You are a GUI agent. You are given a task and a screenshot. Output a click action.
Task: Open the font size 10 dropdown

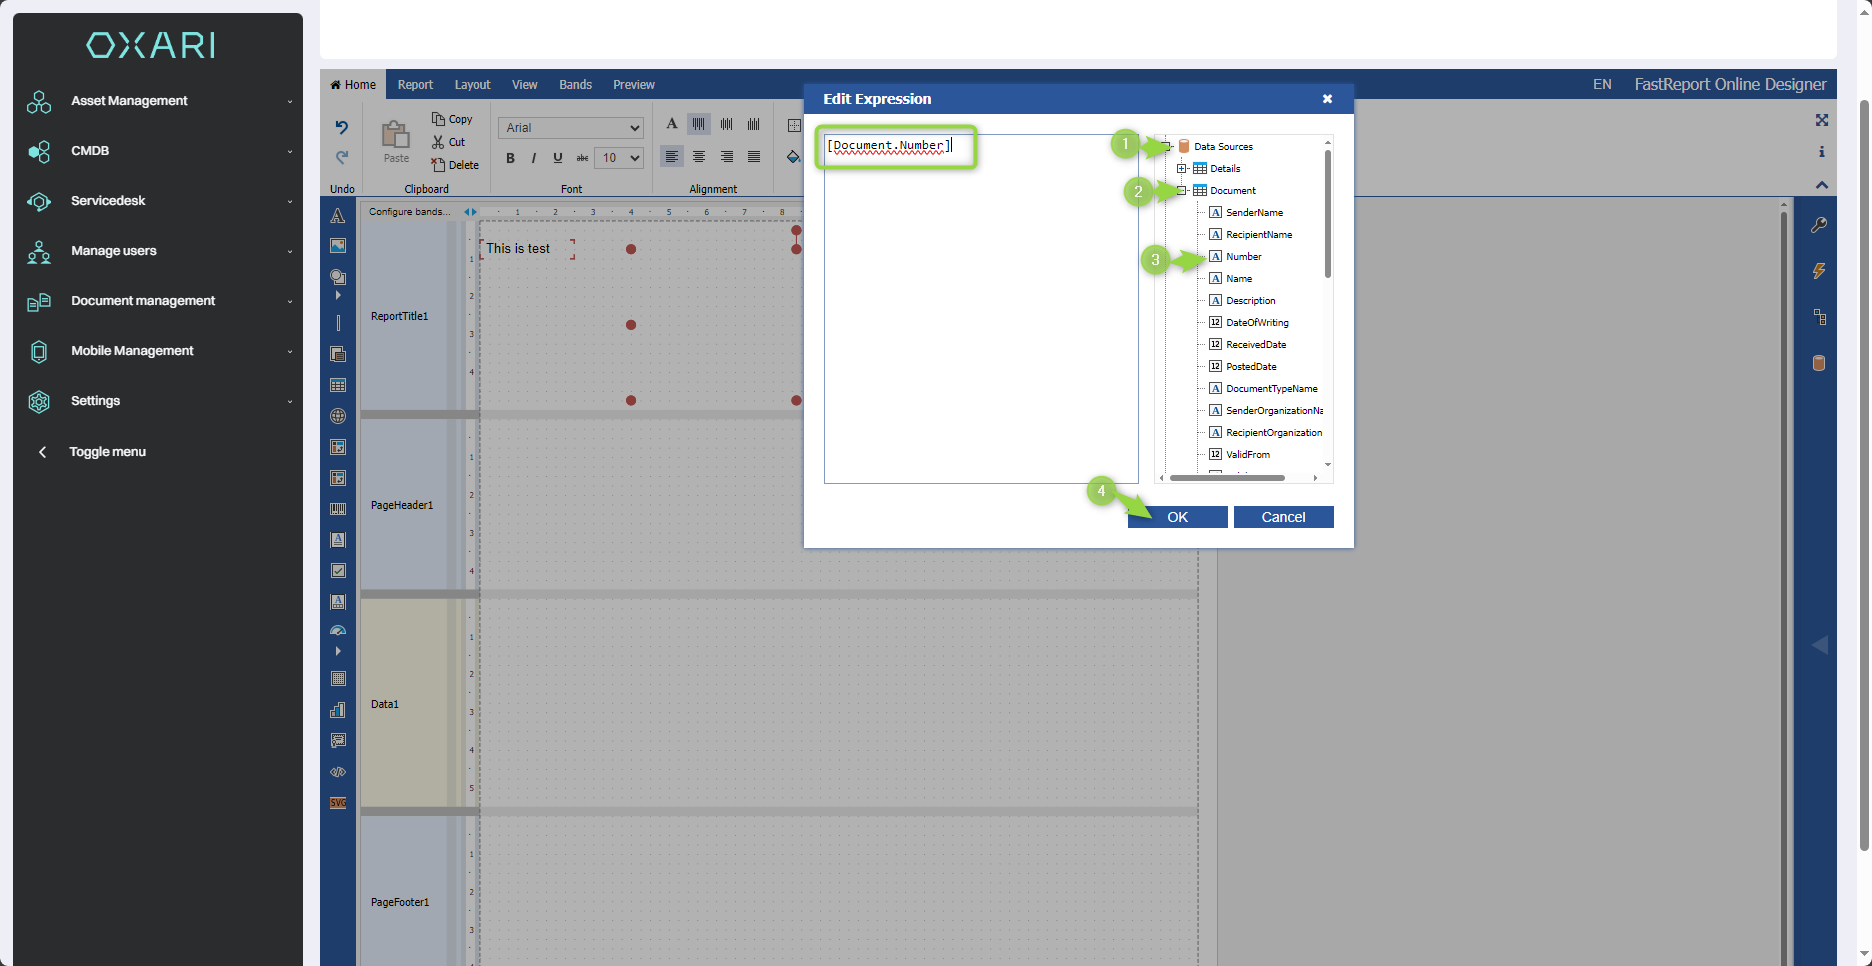[619, 158]
